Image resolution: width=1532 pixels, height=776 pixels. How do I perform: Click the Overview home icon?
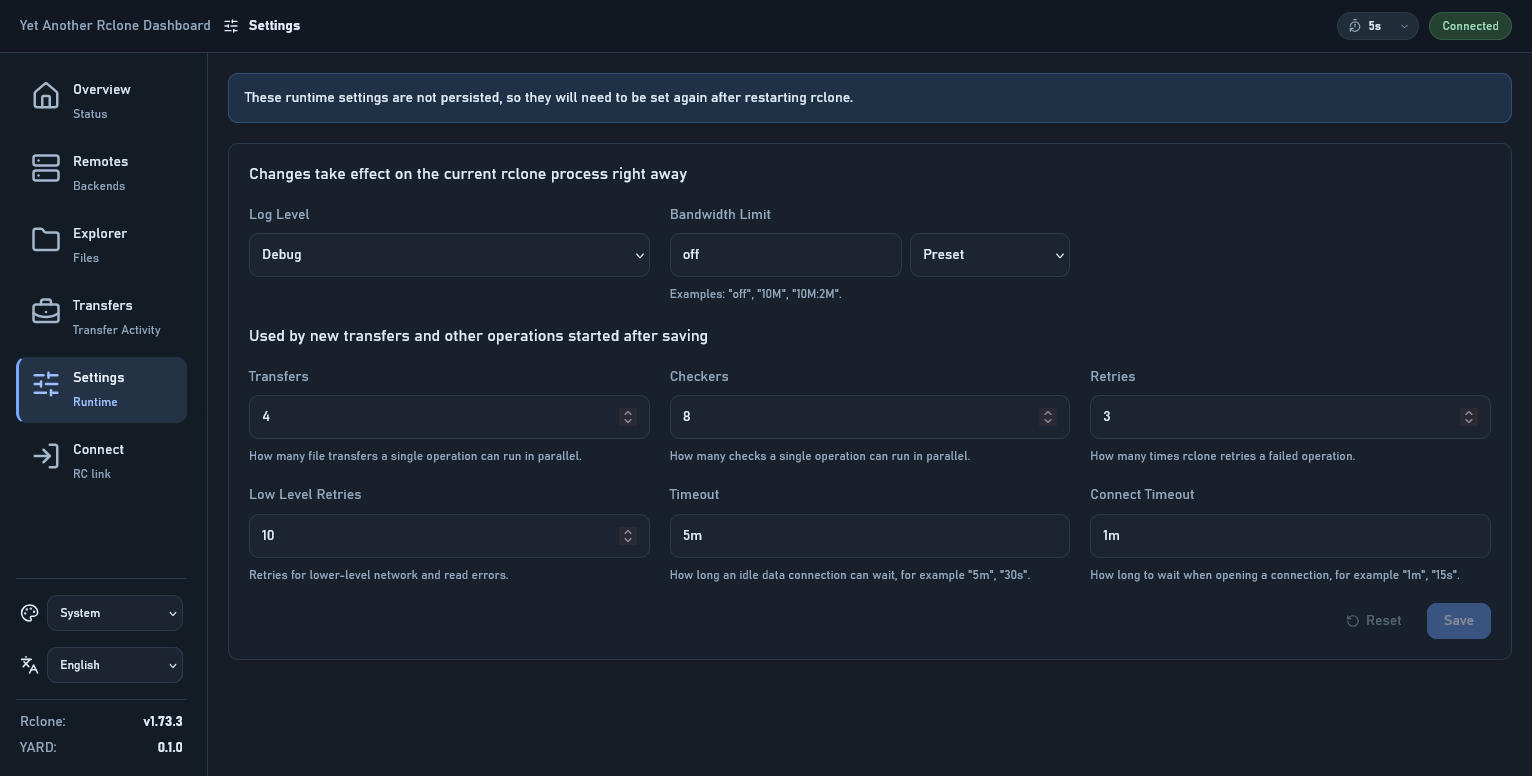click(46, 95)
